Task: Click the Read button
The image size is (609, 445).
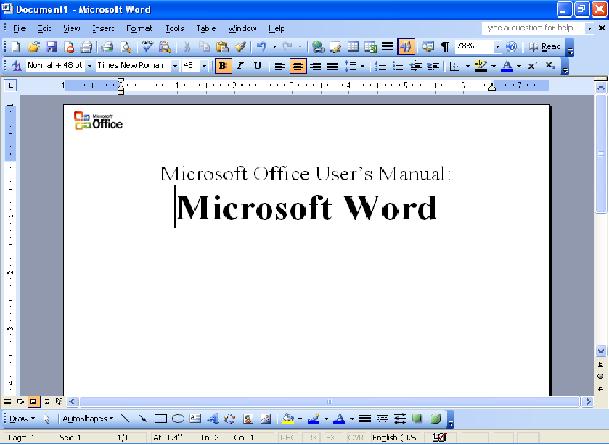Action: (545, 47)
